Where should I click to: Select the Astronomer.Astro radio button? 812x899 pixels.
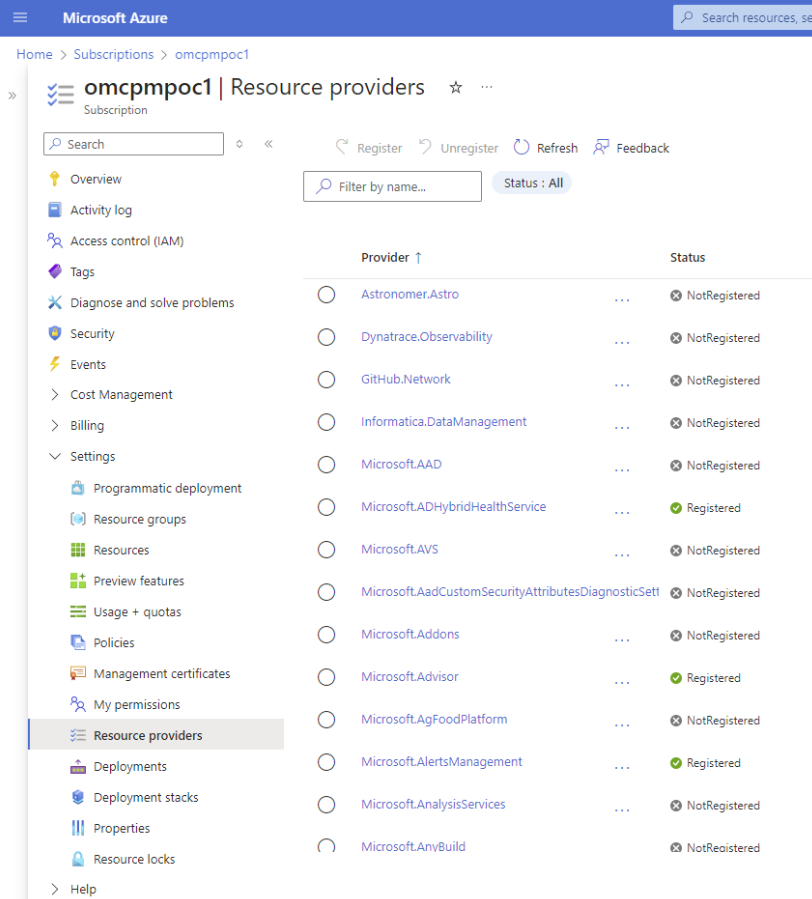click(x=326, y=295)
